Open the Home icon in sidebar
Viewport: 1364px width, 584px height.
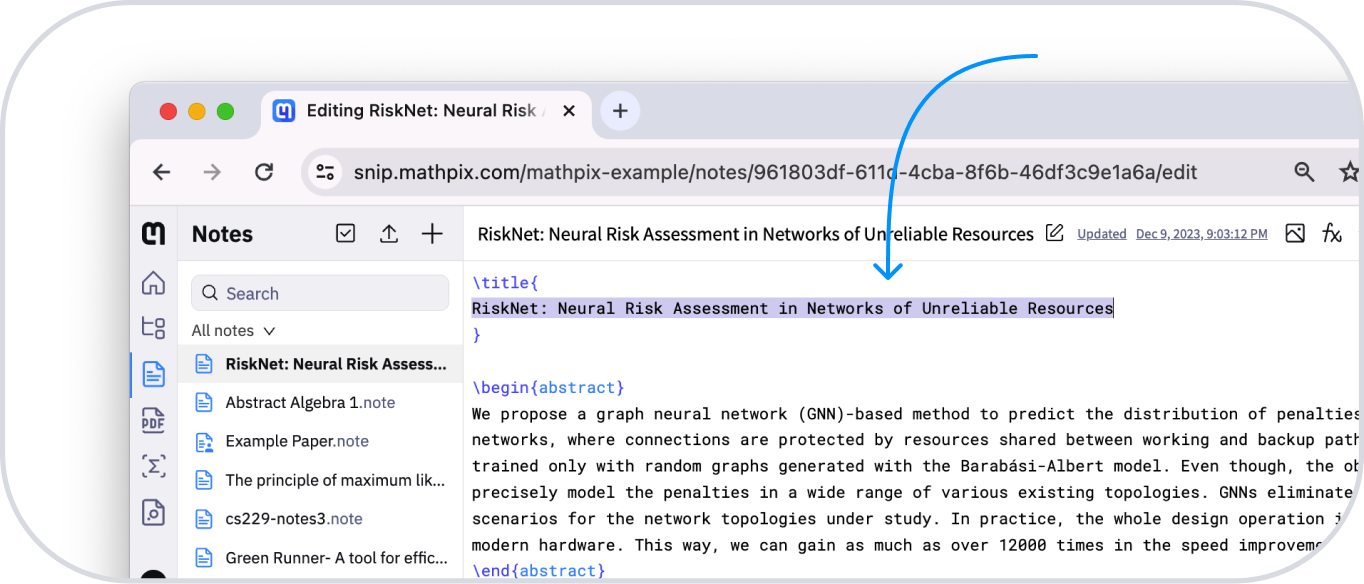click(x=153, y=283)
